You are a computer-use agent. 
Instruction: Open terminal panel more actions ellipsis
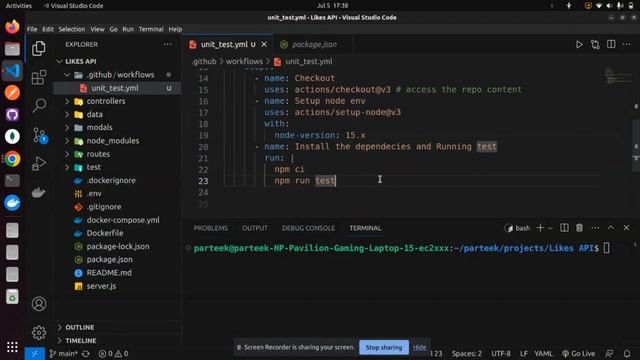pyautogui.click(x=595, y=228)
